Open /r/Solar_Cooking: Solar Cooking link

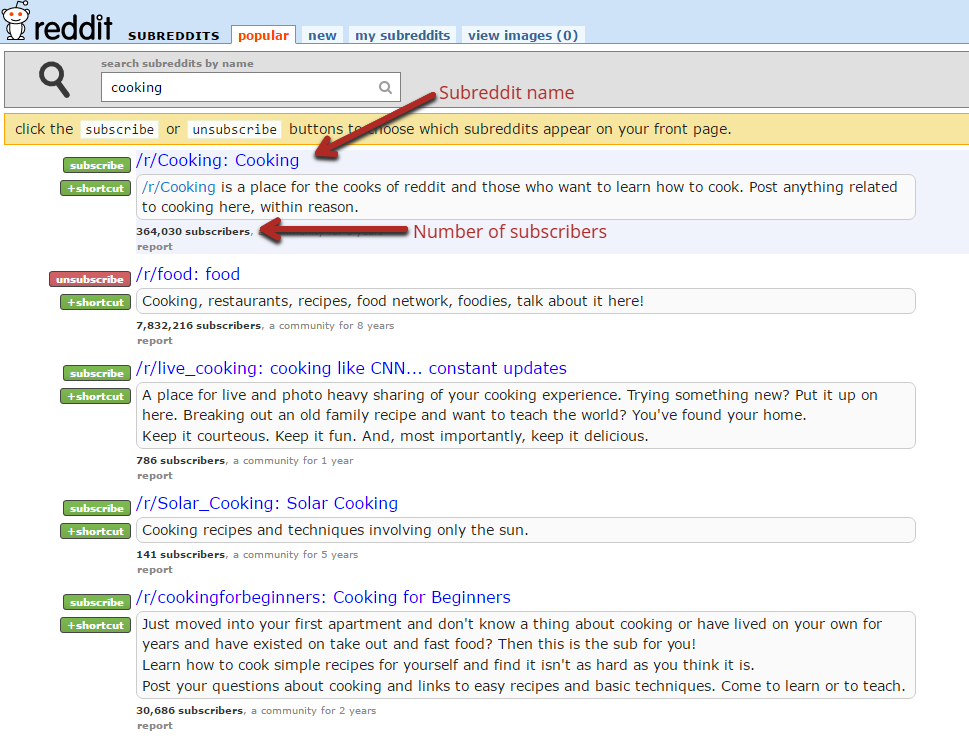click(x=267, y=504)
